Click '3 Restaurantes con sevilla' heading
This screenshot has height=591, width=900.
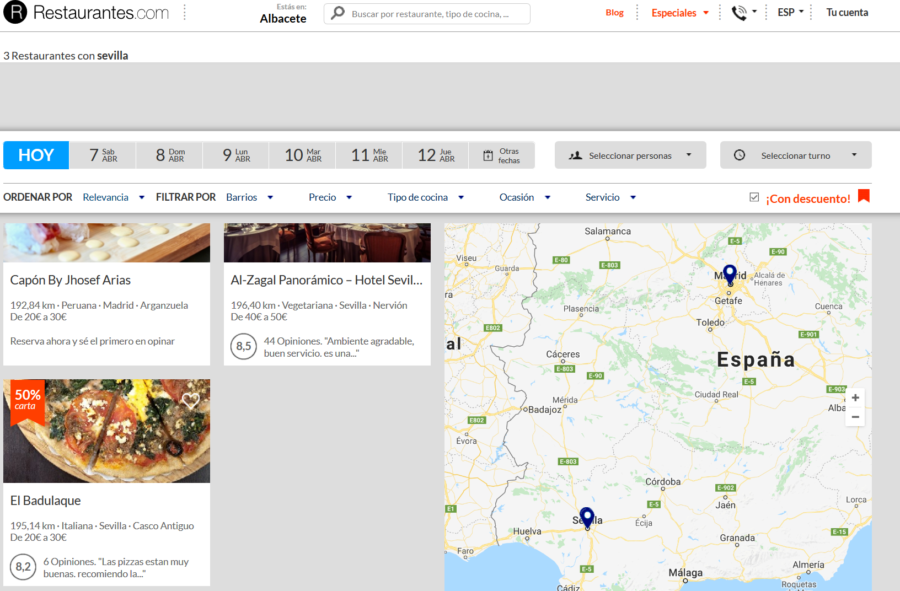click(65, 56)
